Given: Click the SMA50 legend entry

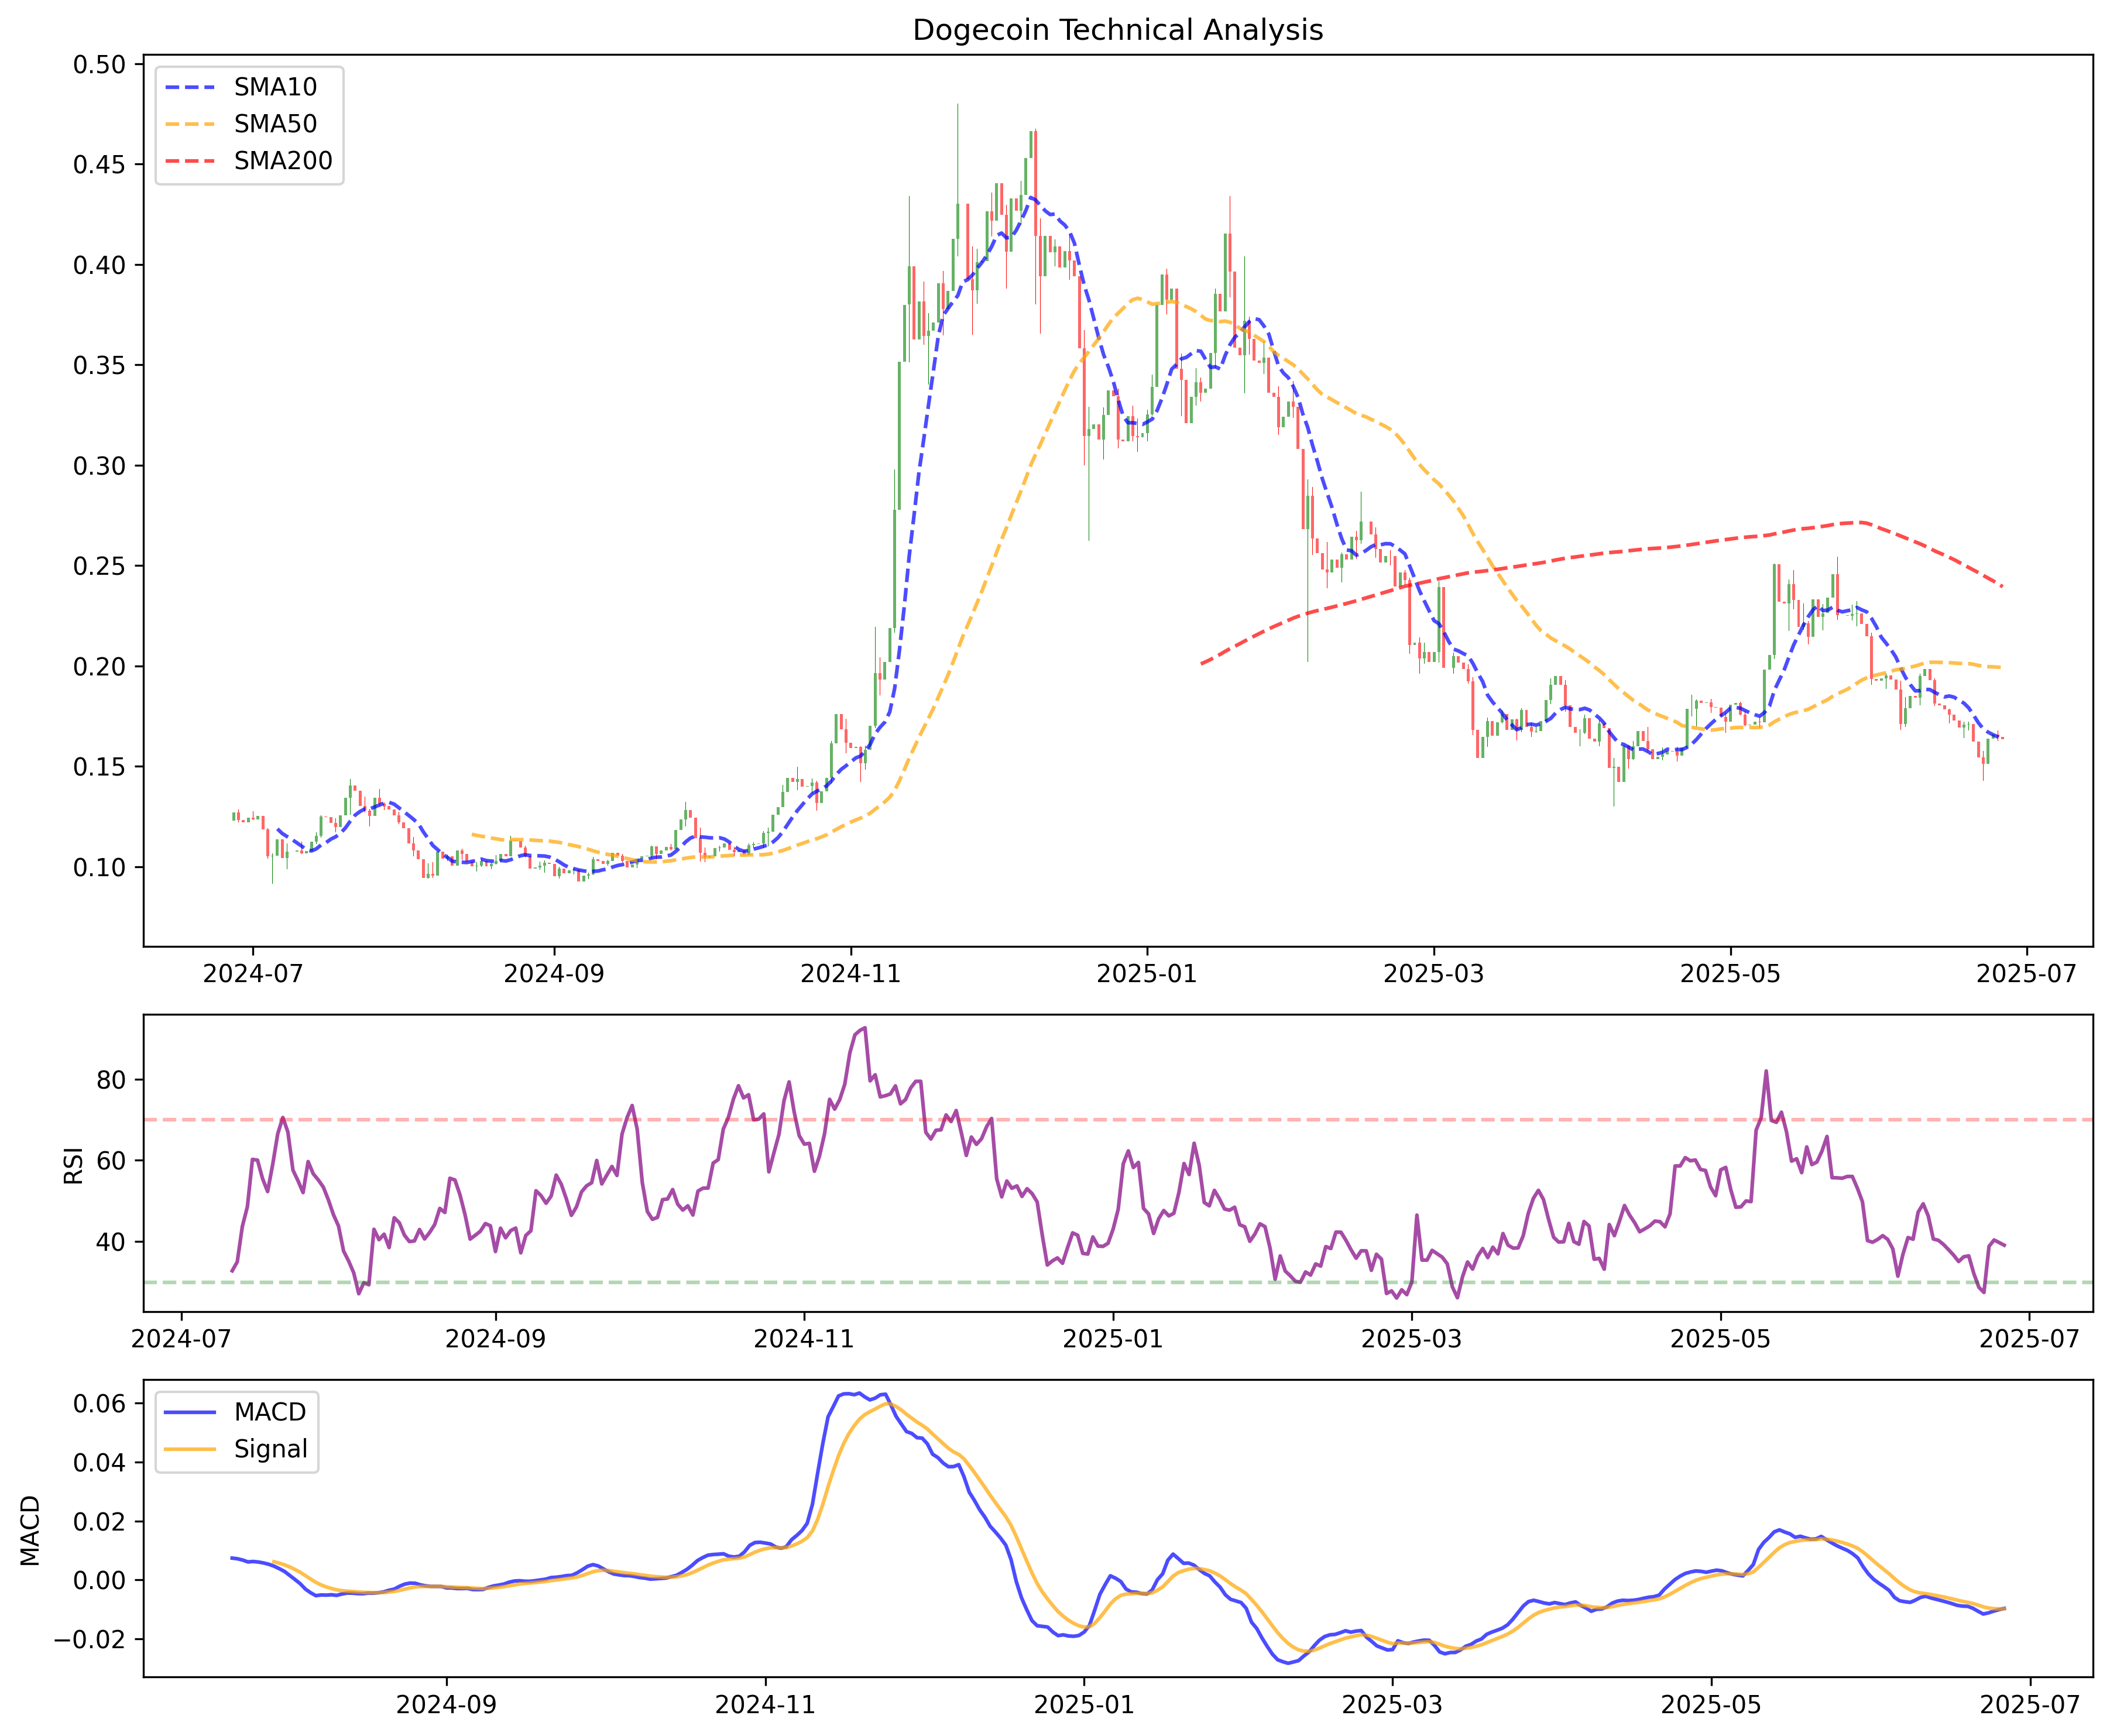Looking at the screenshot, I should click(275, 124).
